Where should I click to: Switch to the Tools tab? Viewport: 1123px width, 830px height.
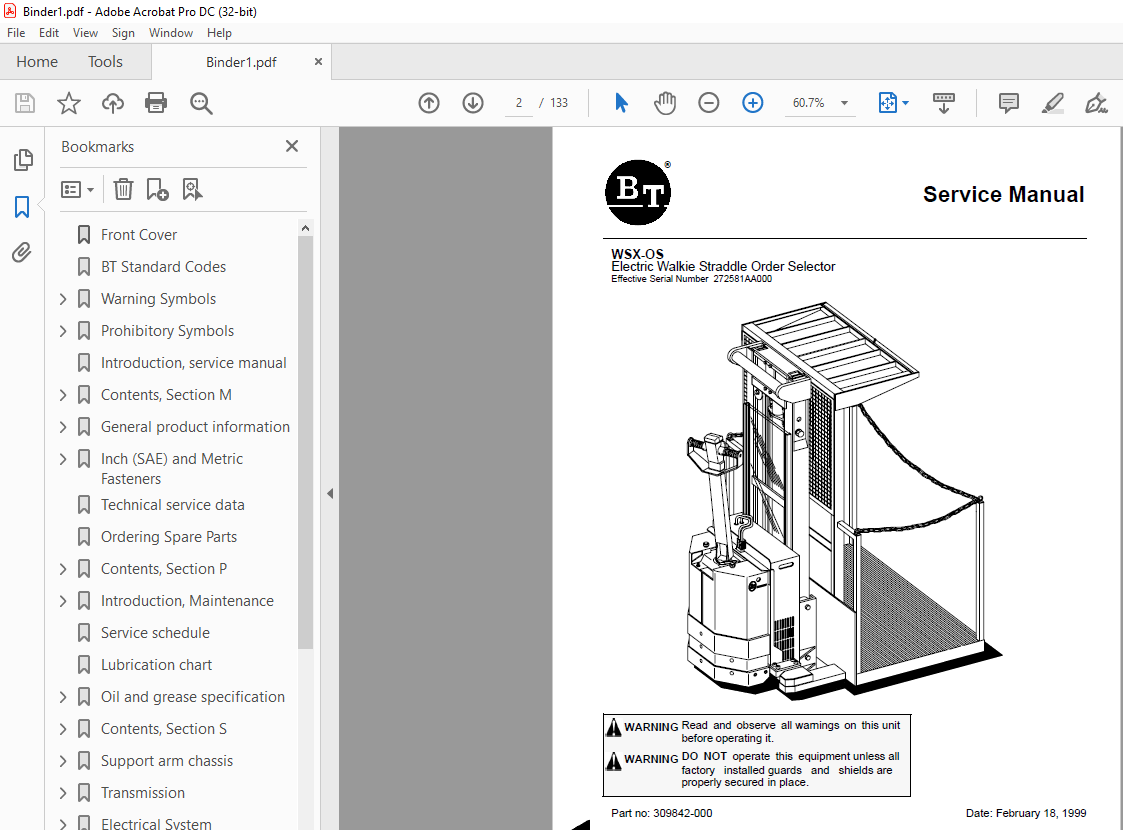coord(105,62)
